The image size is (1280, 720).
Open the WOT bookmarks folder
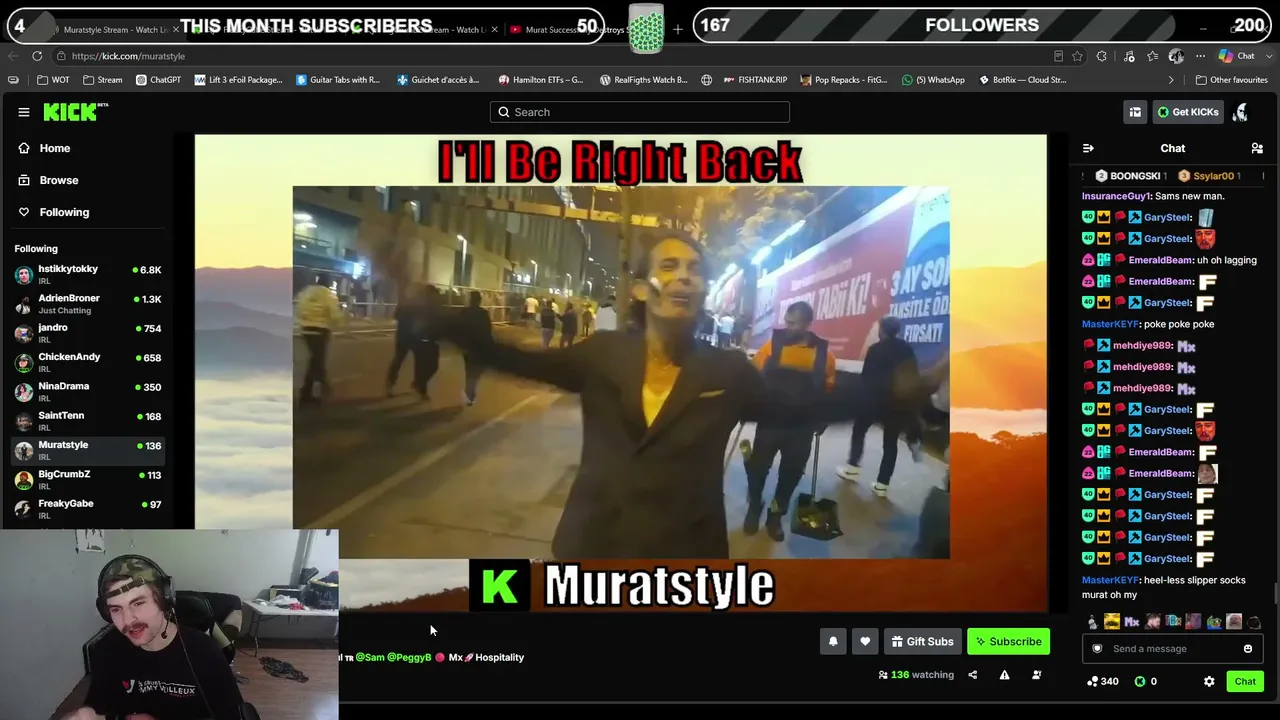coord(53,80)
